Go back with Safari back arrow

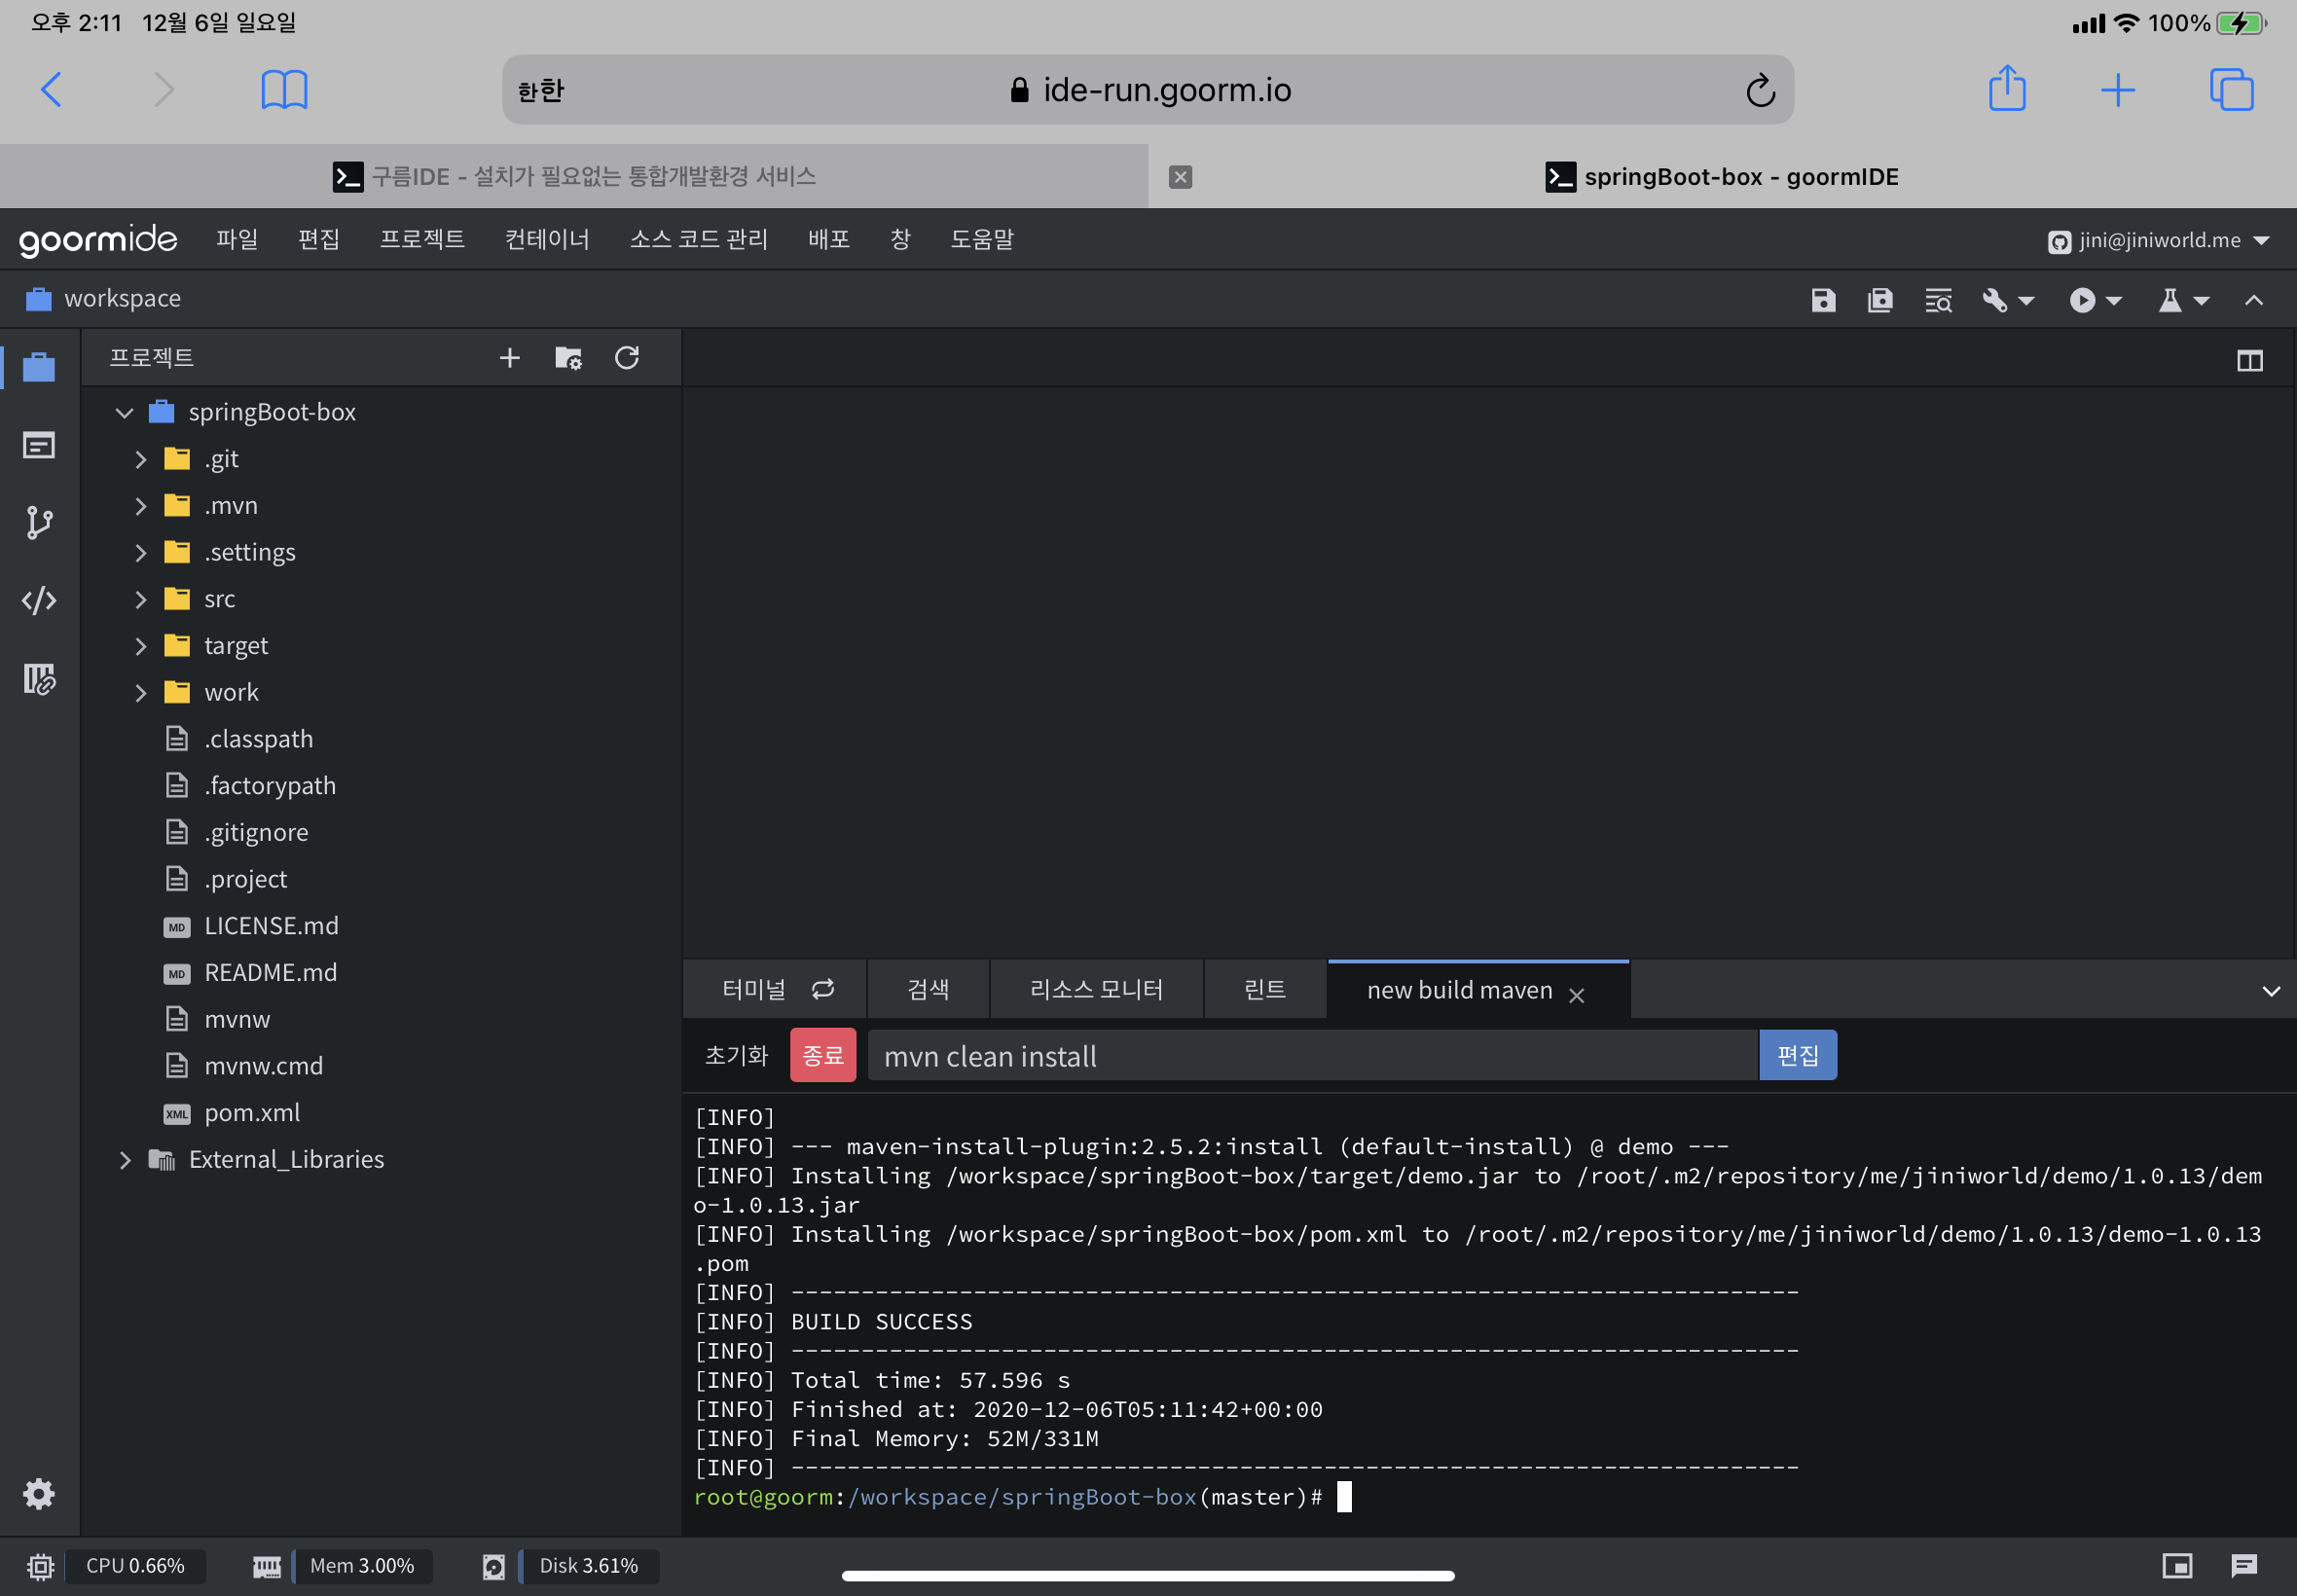coord(52,90)
